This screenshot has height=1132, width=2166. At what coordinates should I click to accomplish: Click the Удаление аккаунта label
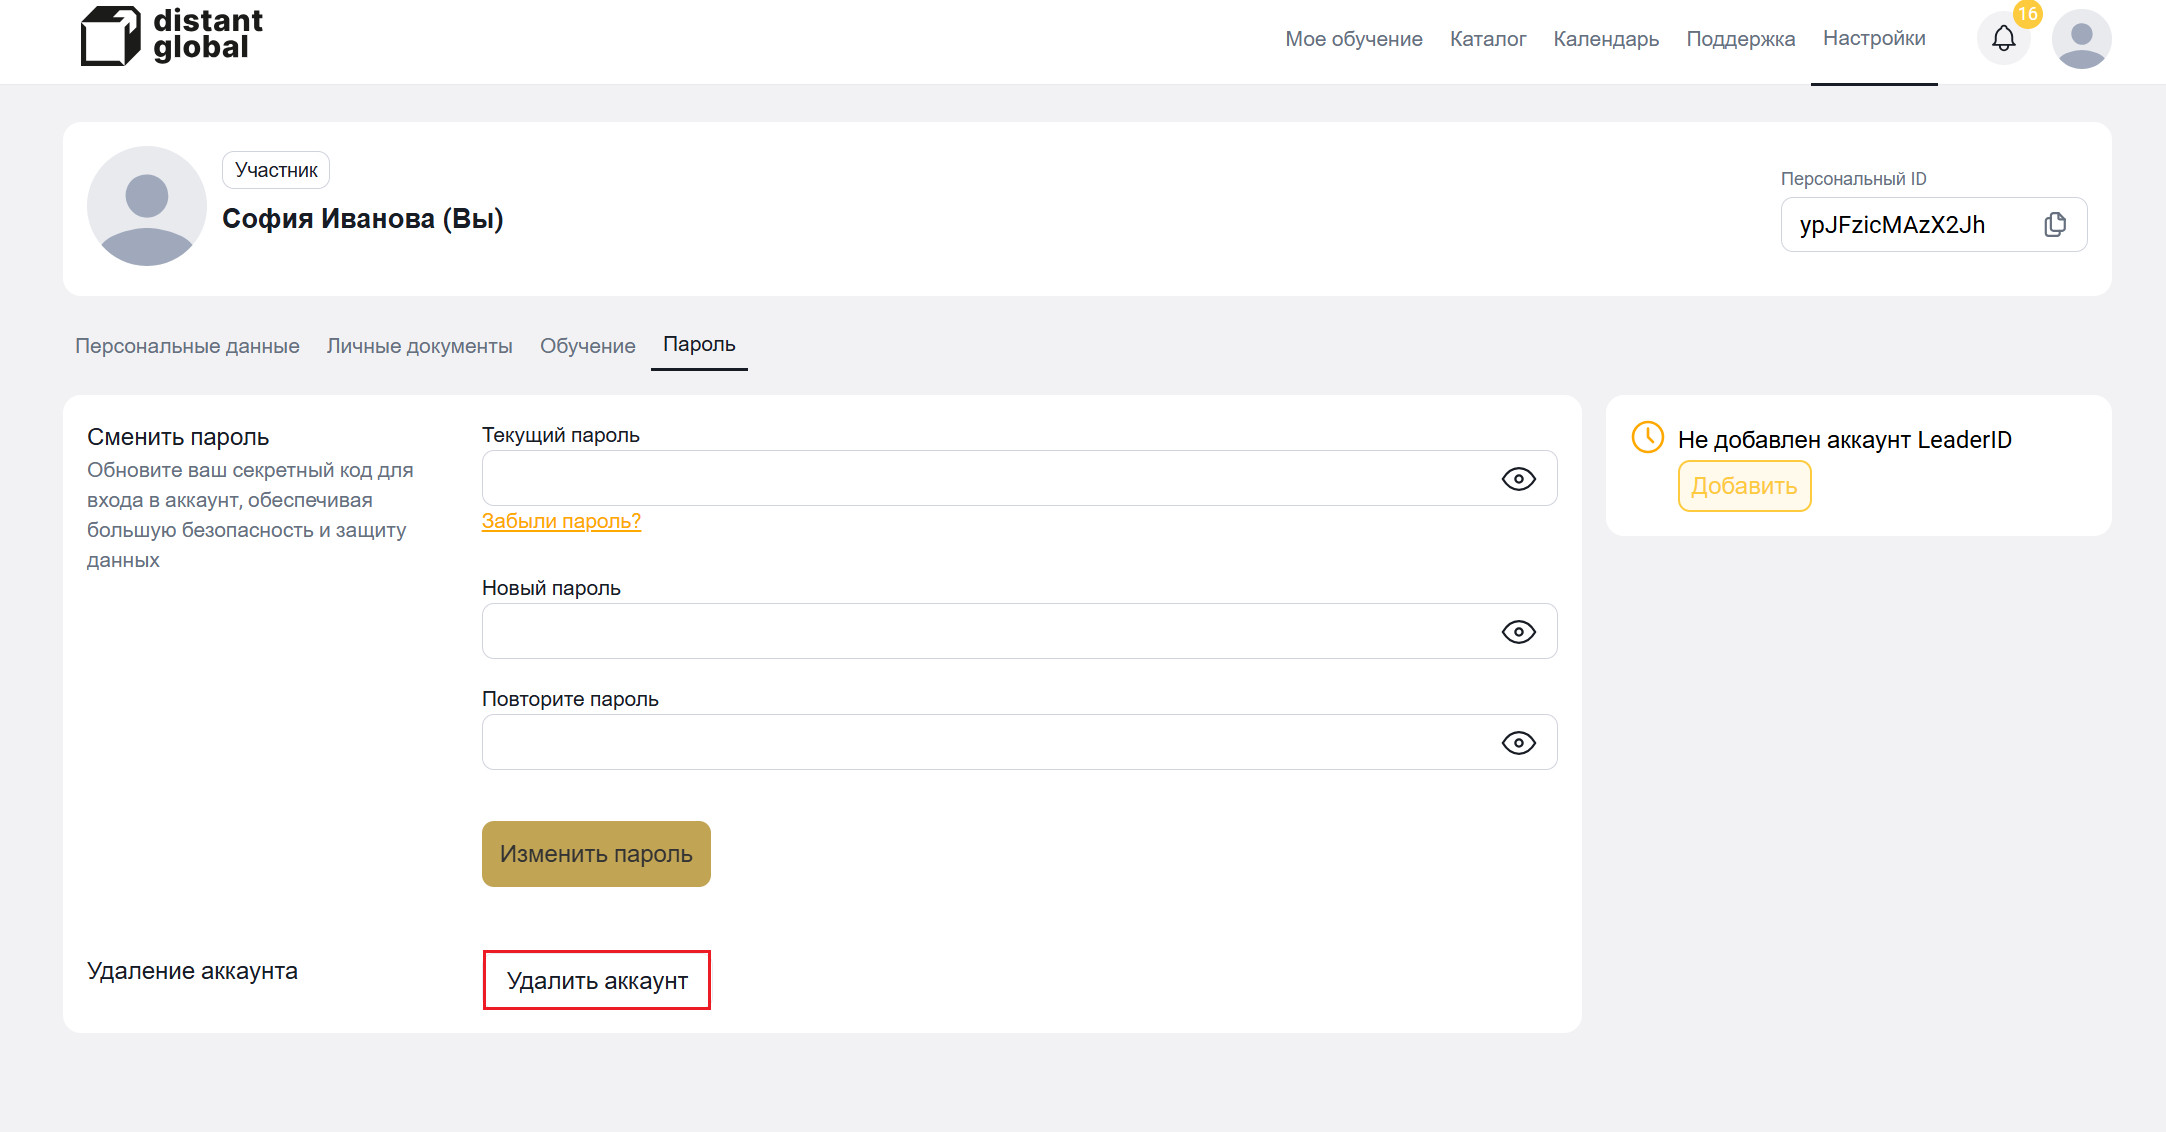click(x=192, y=971)
